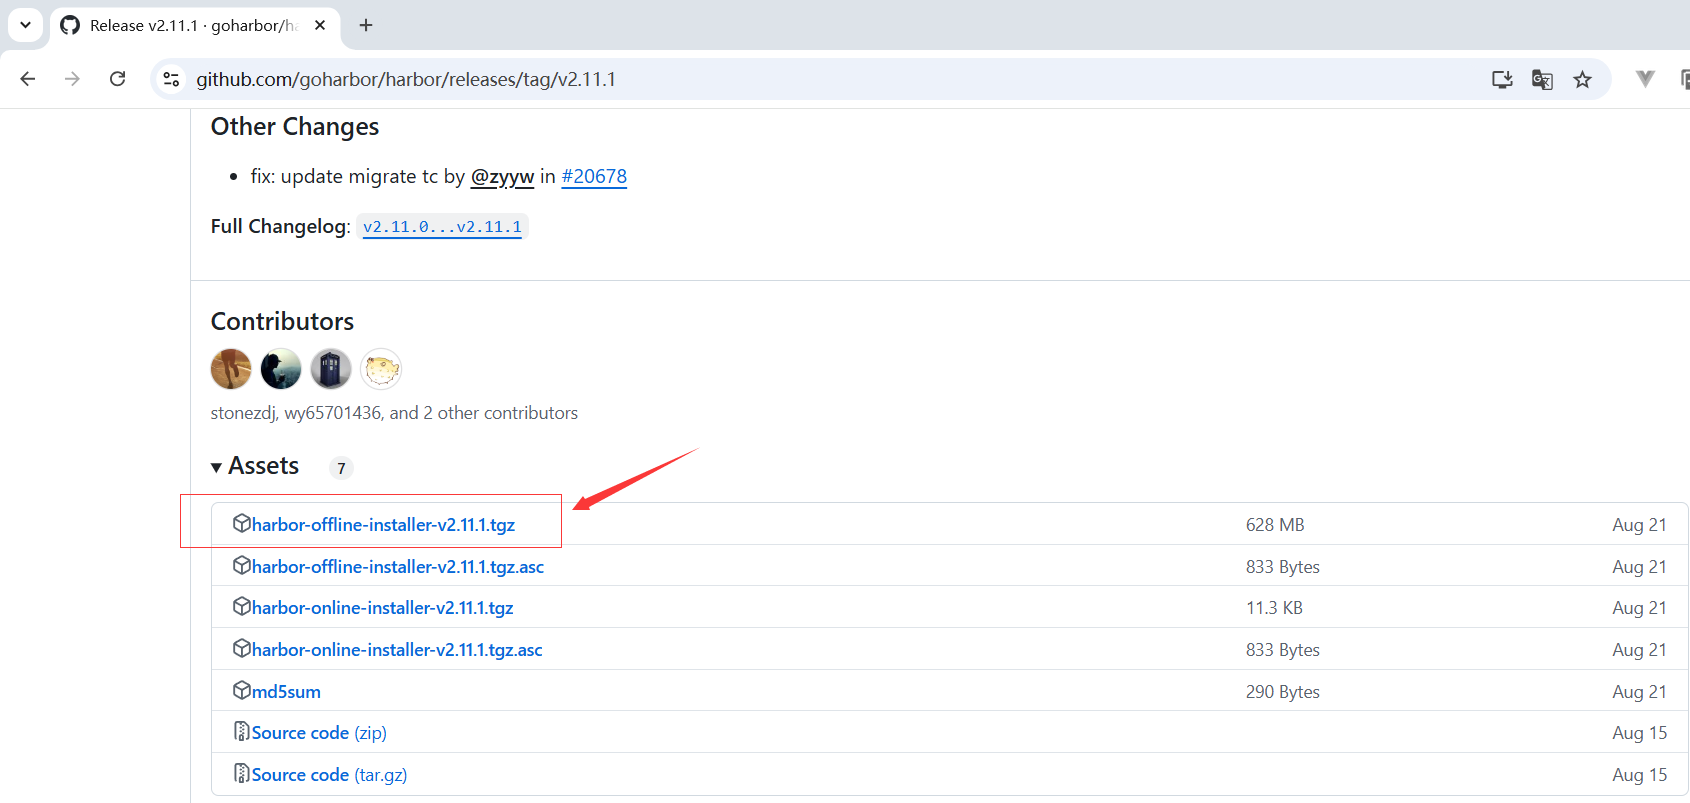Open the md5sum asset link
Image resolution: width=1690 pixels, height=803 pixels.
click(286, 692)
